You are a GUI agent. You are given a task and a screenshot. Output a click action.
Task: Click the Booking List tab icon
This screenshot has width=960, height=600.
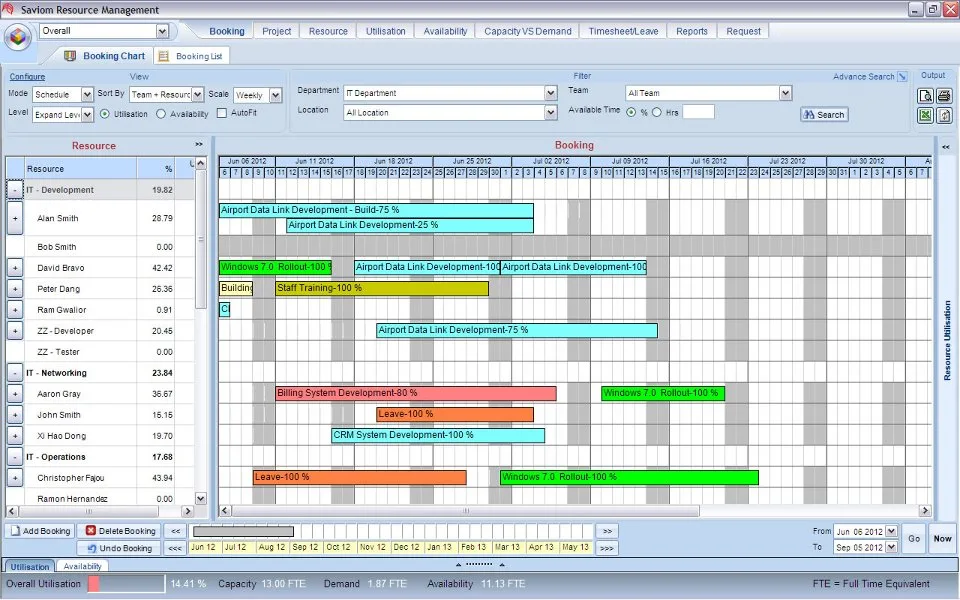(x=163, y=56)
